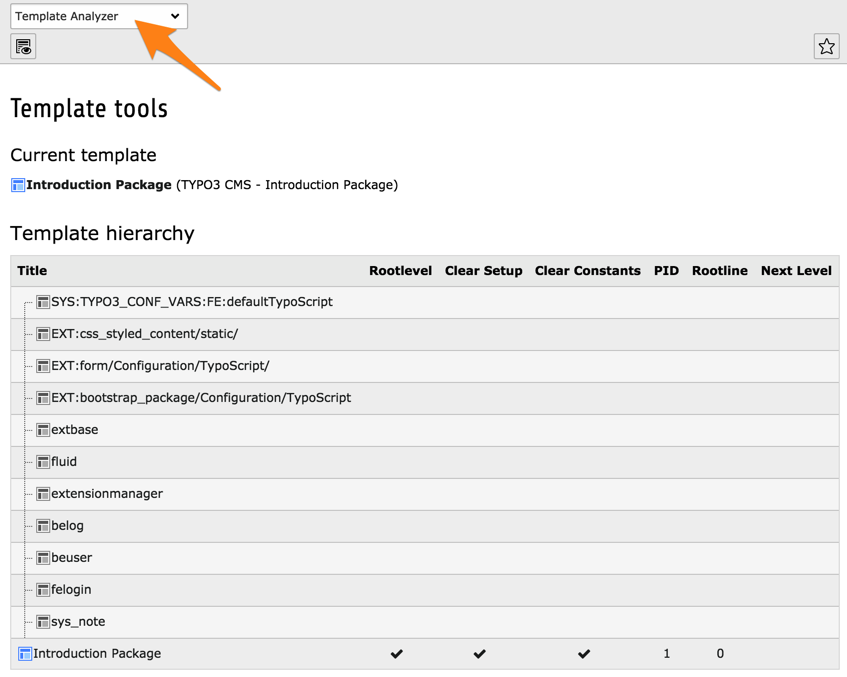Open the Template Analyzer dropdown

[x=98, y=16]
